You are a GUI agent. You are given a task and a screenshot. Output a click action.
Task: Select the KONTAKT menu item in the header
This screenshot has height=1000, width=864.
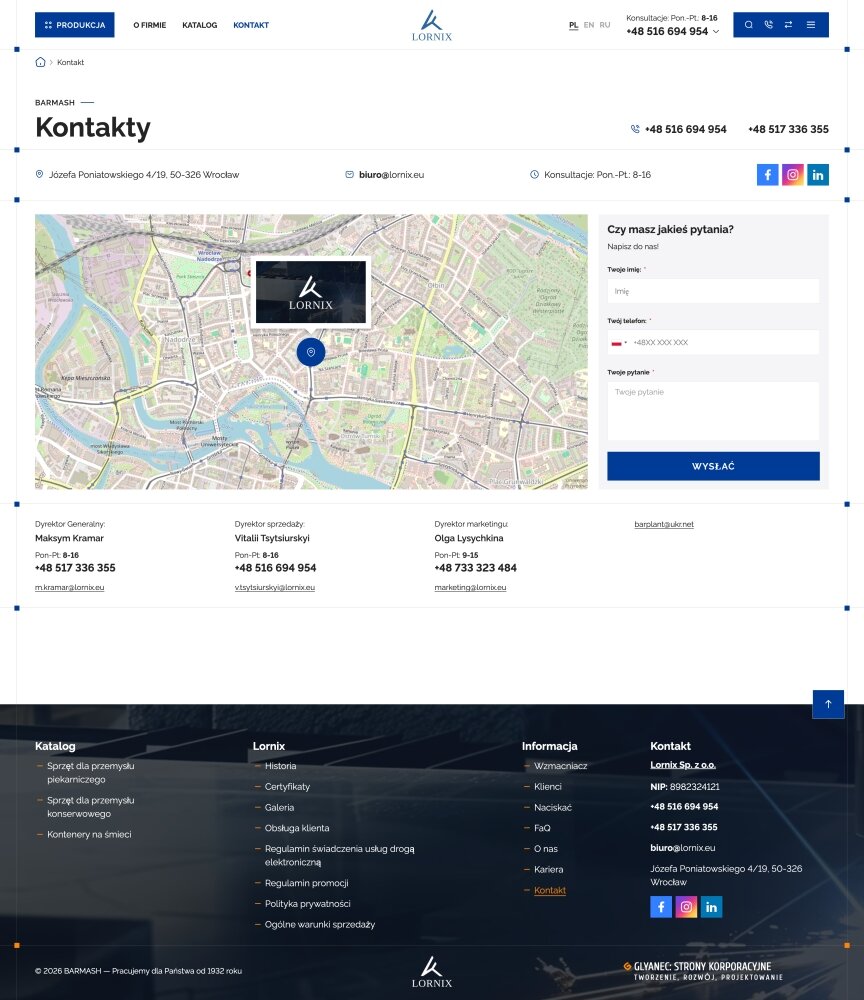pos(251,26)
